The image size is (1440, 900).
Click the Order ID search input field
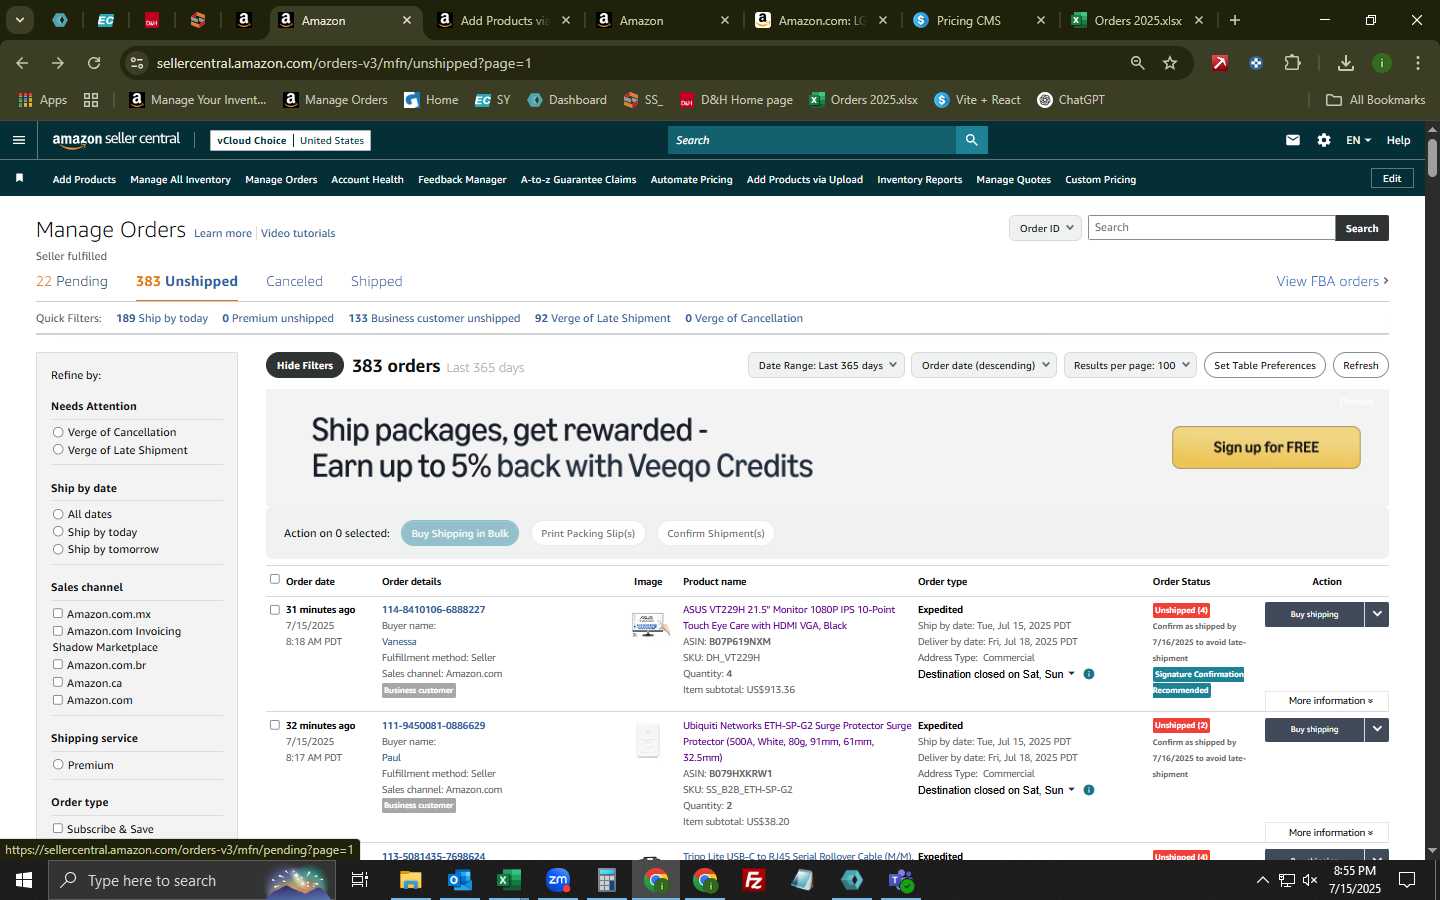tap(1211, 228)
